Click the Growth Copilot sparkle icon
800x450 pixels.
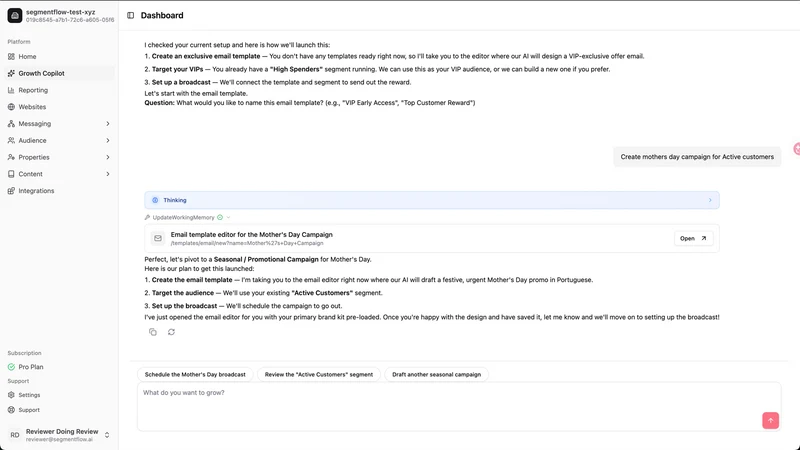(x=11, y=73)
